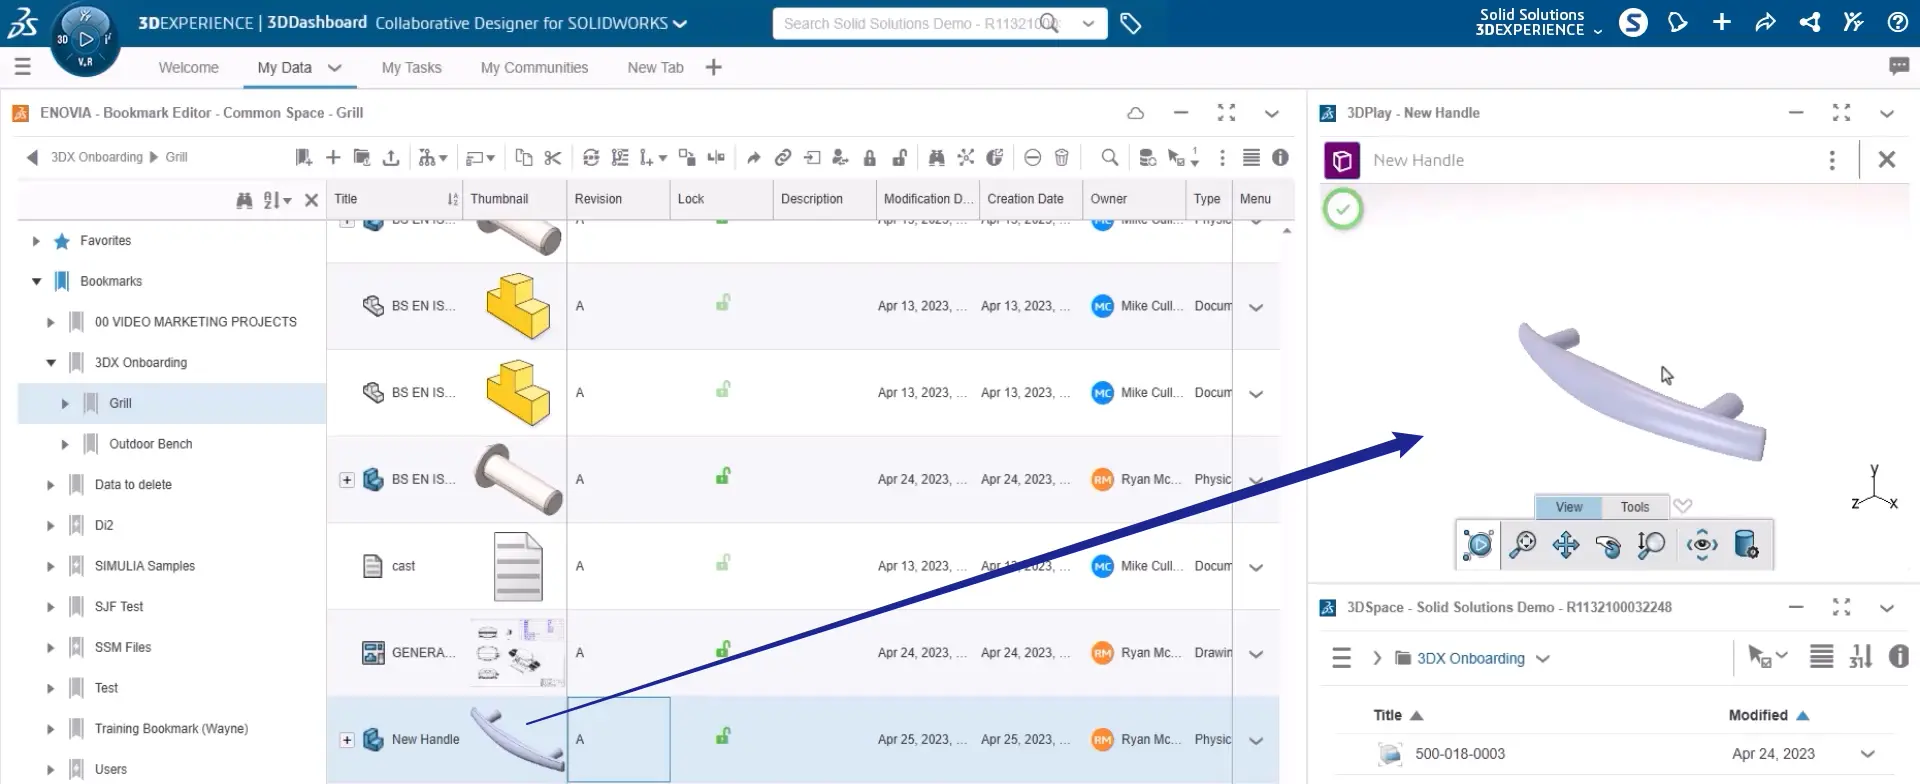
Task: Open the 3DX Onboarding folder dropdown in 3DSpace
Action: [x=1543, y=658]
